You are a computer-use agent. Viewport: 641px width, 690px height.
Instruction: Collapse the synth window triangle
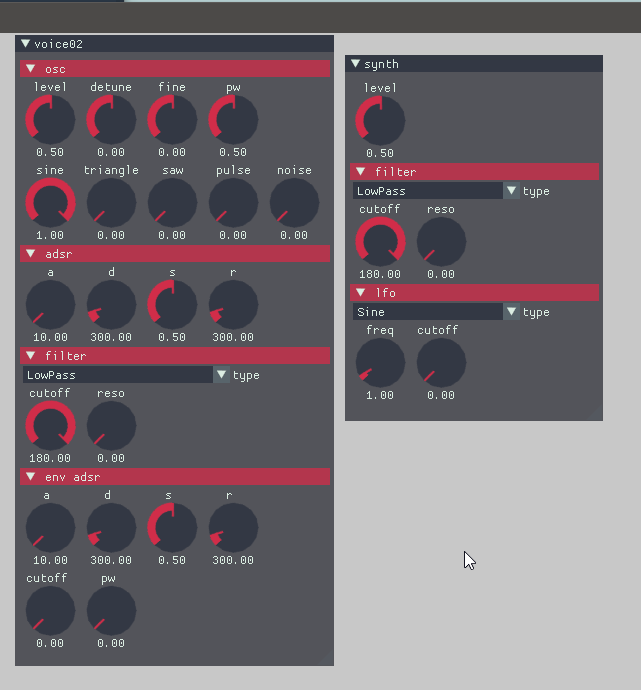coord(355,64)
